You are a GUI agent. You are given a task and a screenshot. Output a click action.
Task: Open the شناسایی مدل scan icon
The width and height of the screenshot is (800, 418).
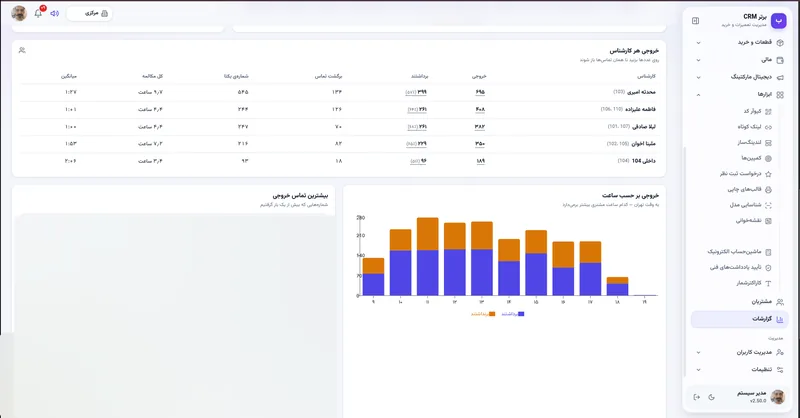point(768,205)
